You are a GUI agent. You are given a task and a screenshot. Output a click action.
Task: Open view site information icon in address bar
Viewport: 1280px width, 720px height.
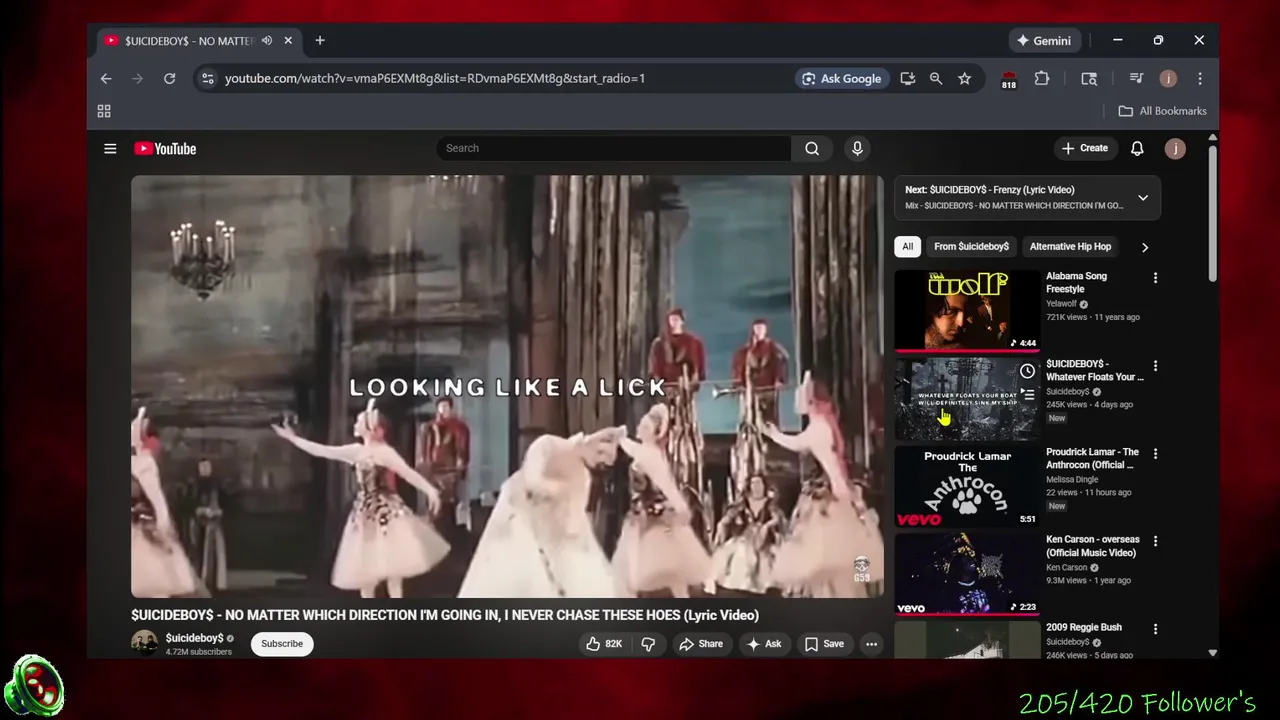pyautogui.click(x=207, y=78)
